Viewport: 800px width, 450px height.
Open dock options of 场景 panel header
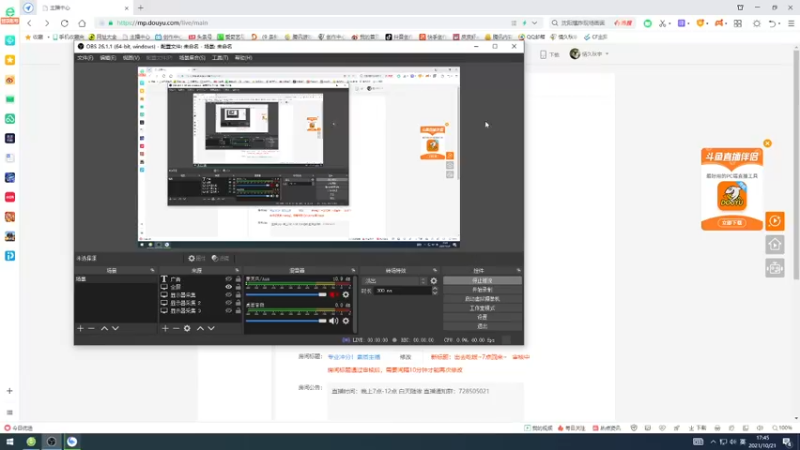click(x=152, y=270)
